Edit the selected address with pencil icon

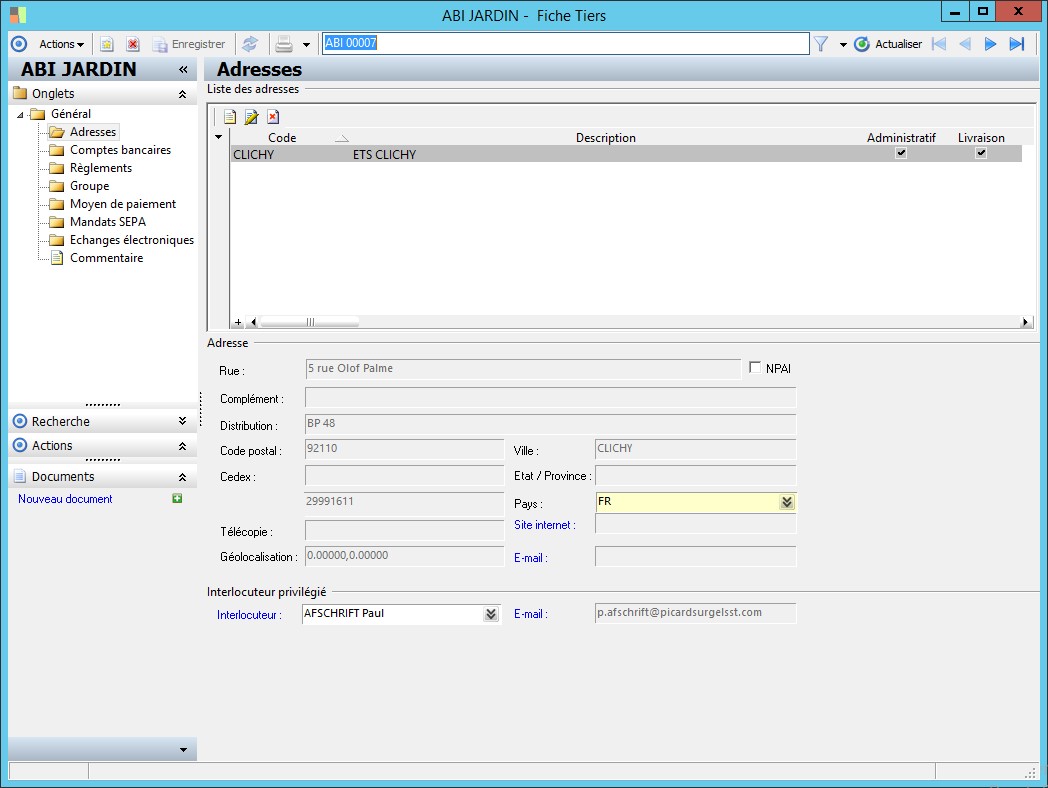coord(251,117)
